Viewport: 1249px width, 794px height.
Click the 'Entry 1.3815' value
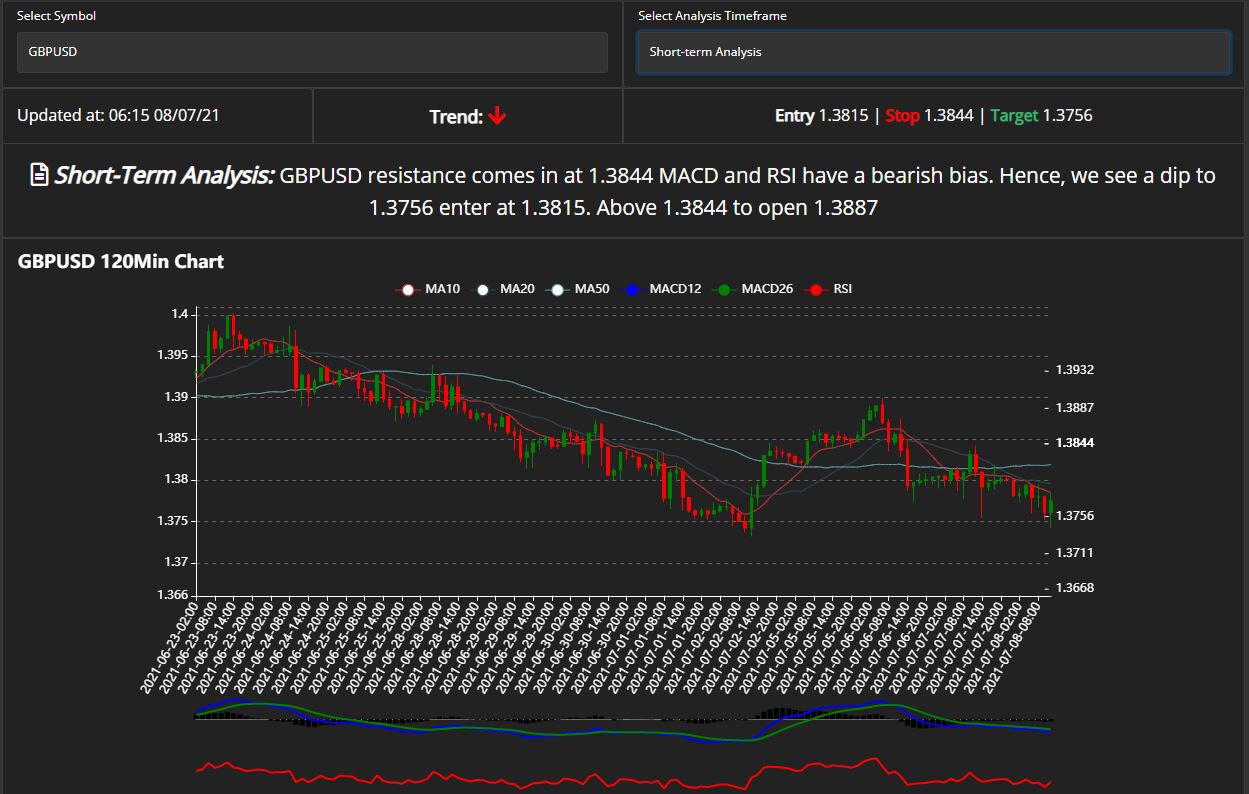(x=821, y=115)
